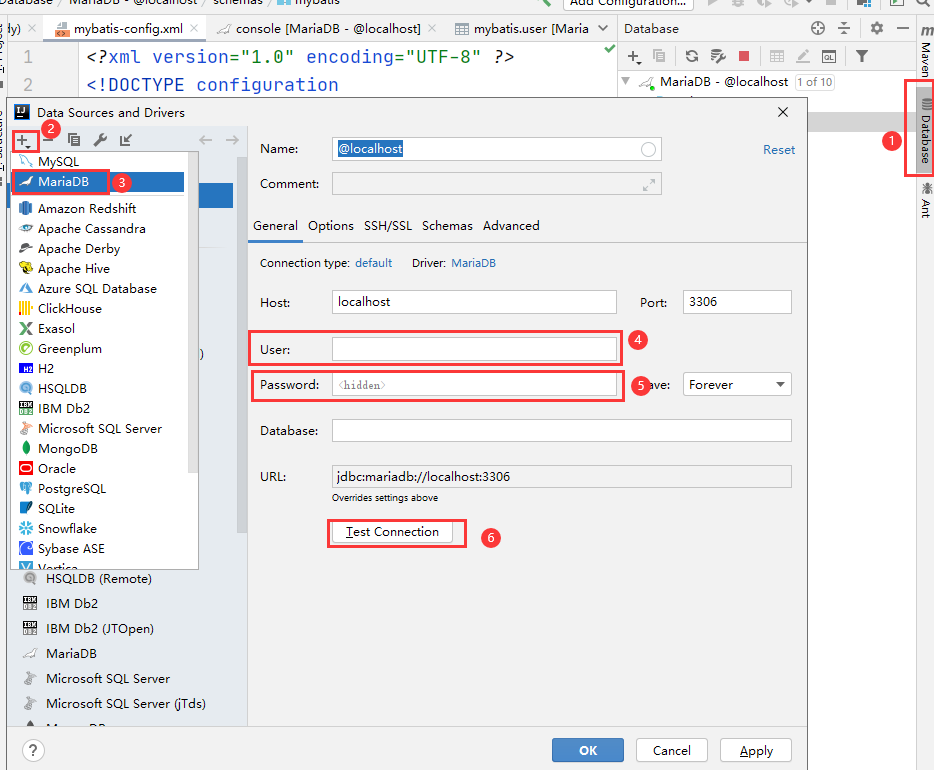Click the Reset link
Viewport: 934px width, 770px height.
click(x=779, y=149)
